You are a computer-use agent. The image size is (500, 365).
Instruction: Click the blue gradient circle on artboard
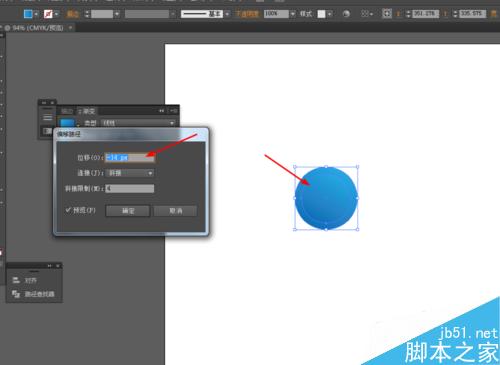[x=326, y=198]
